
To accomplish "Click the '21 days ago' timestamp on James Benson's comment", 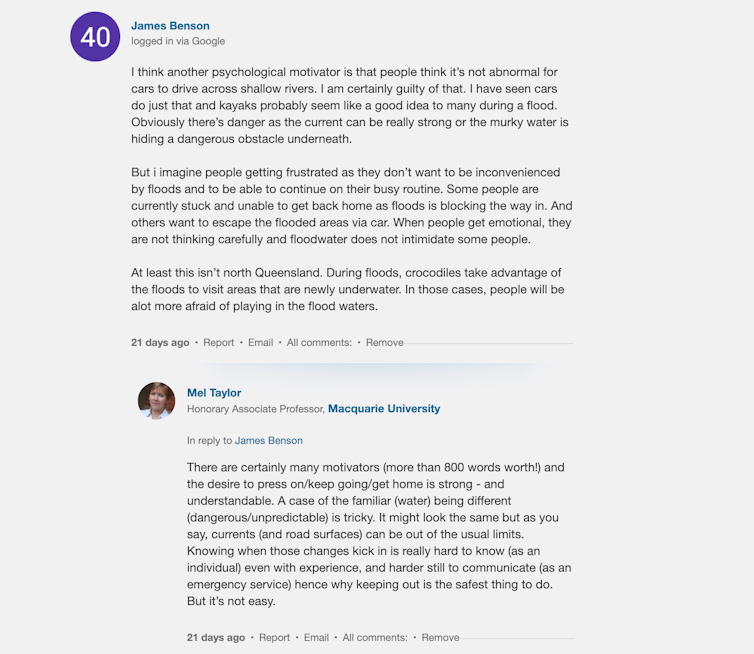I will 160,342.
